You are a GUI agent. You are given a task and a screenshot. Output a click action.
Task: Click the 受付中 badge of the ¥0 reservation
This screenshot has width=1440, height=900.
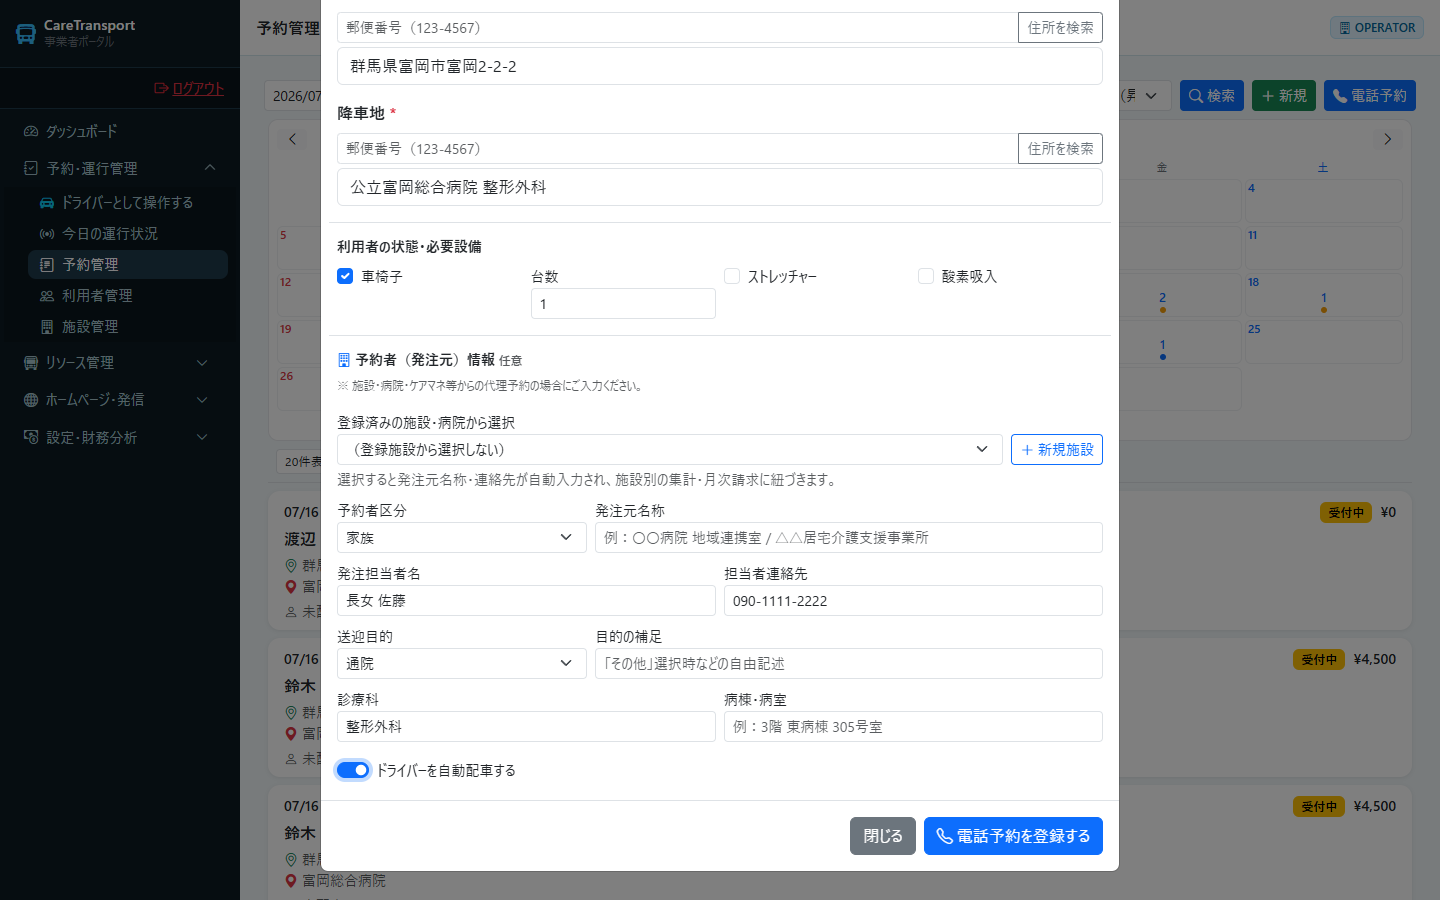pyautogui.click(x=1346, y=512)
